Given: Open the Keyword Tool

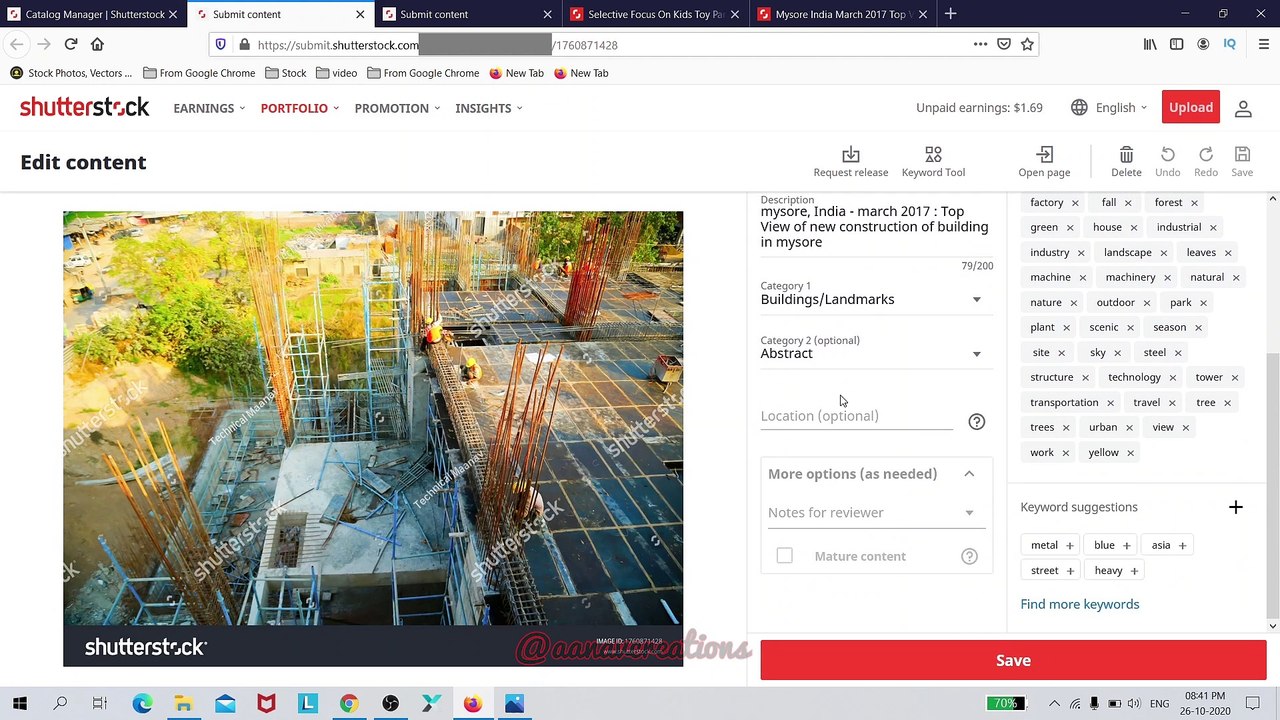Looking at the screenshot, I should 933,155.
